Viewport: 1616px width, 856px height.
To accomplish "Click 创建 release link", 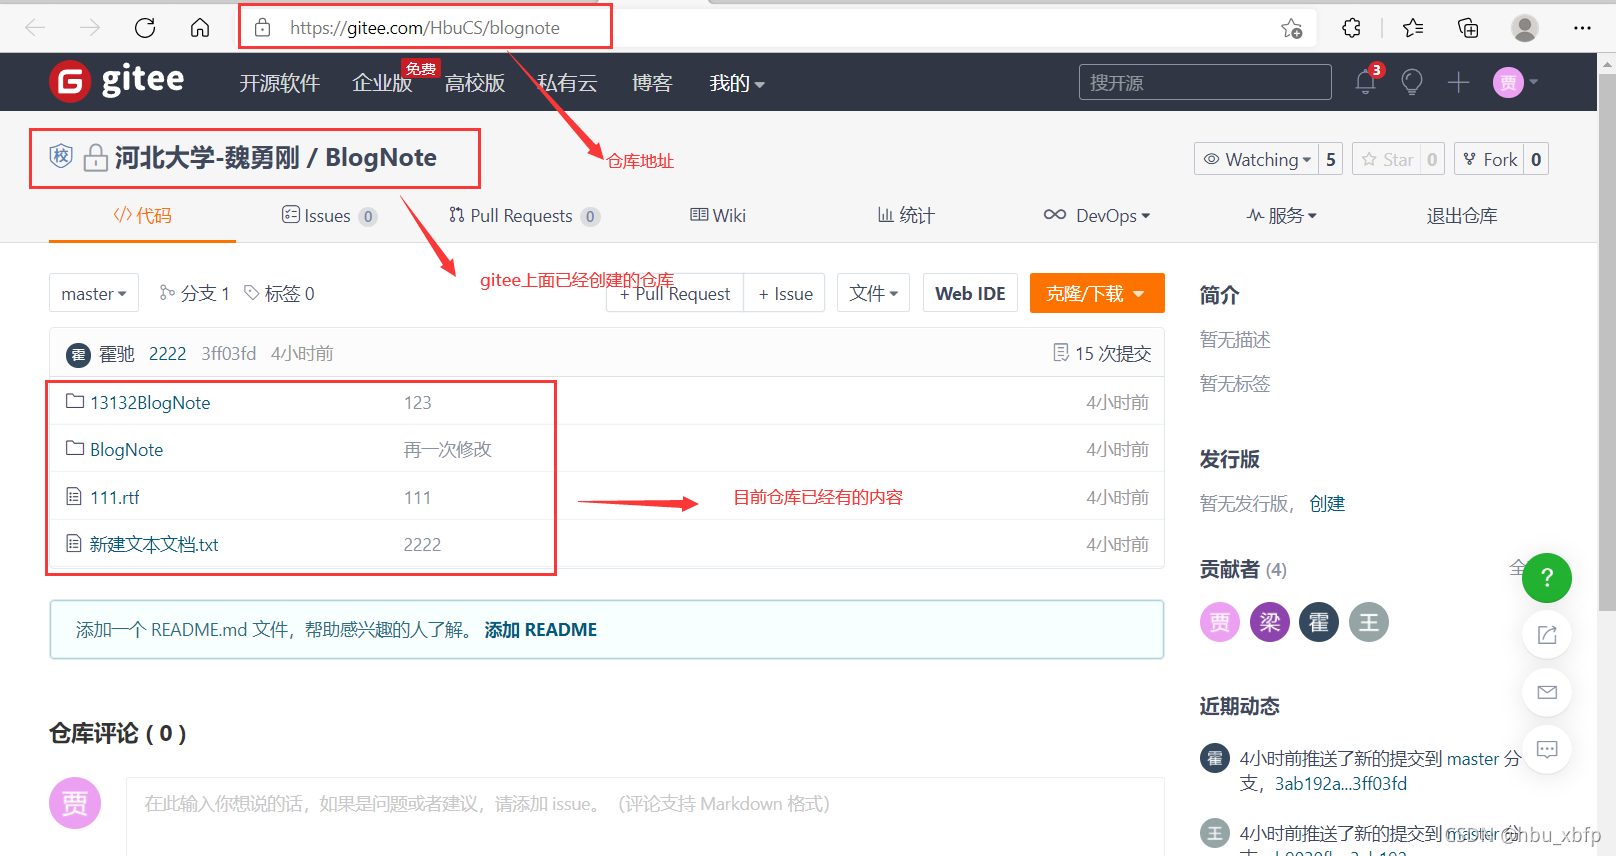I will (x=1327, y=503).
